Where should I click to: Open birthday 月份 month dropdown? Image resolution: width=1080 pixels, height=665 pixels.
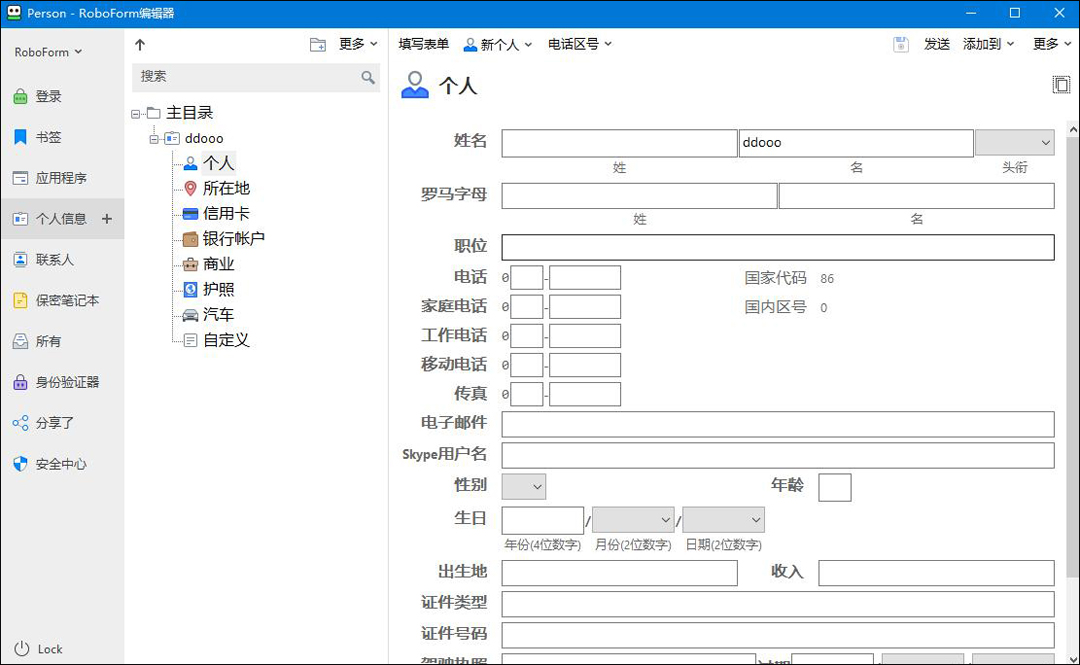633,520
